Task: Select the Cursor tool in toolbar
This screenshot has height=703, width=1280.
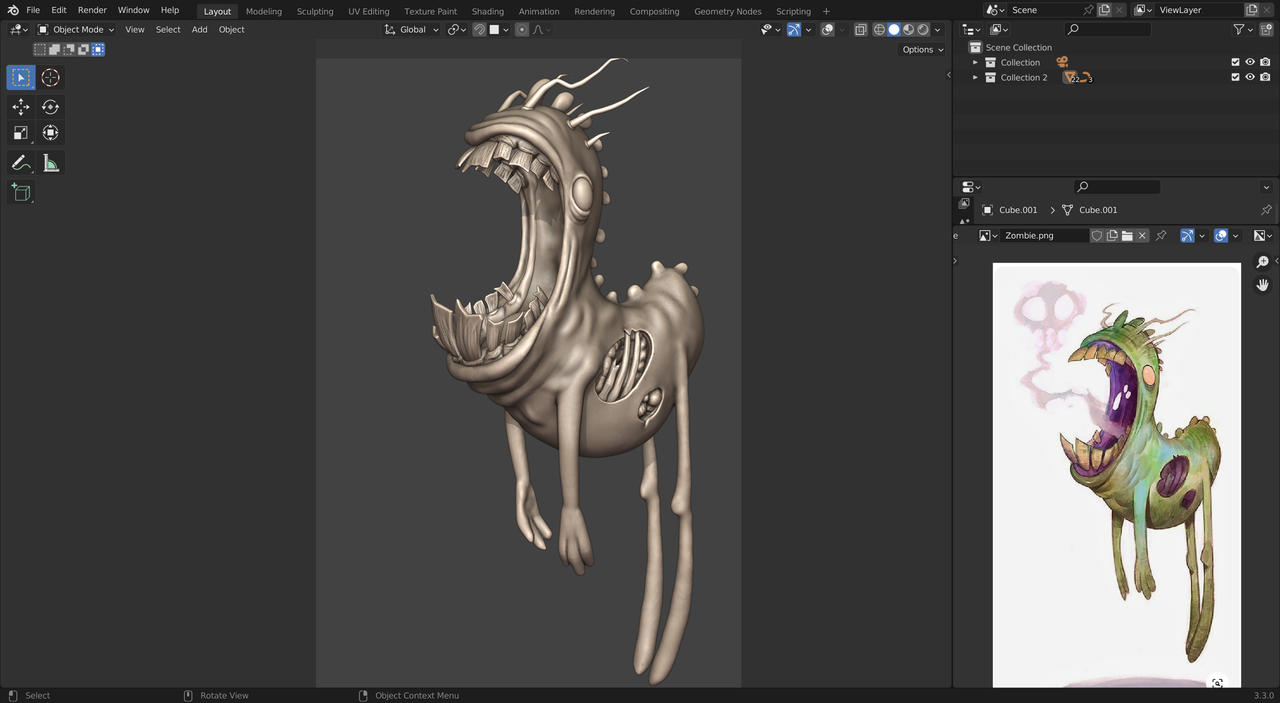Action: pyautogui.click(x=50, y=78)
